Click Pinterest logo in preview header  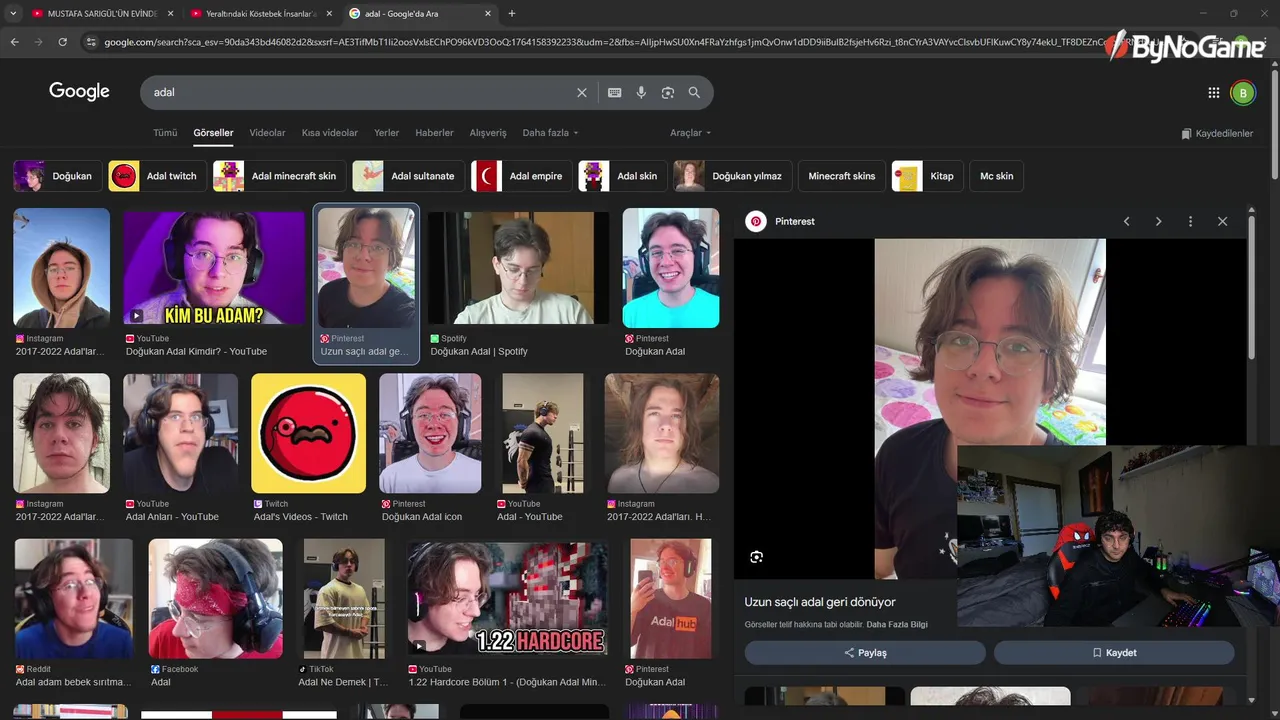coord(756,221)
